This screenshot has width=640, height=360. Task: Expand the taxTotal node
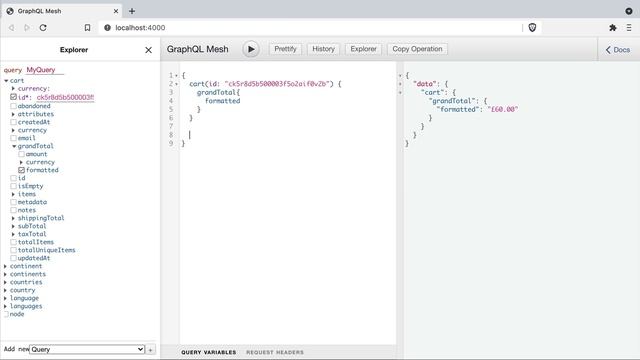(13, 234)
